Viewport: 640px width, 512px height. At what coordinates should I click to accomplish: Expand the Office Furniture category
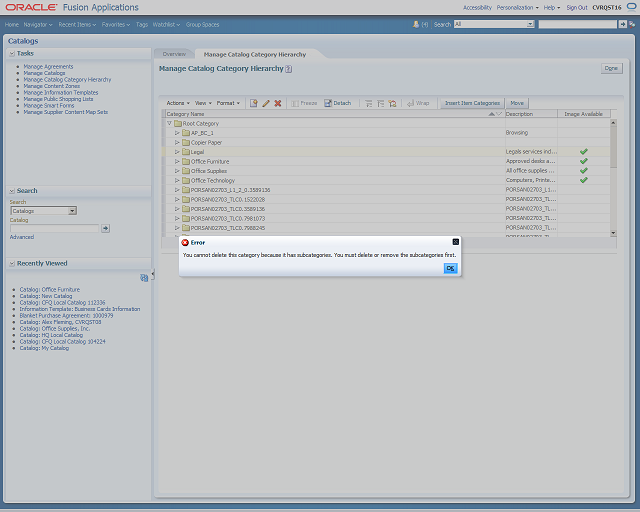coord(177,161)
